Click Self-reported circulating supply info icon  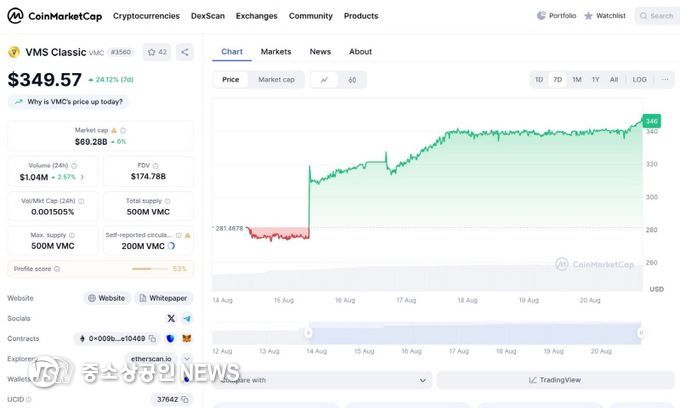tap(179, 235)
